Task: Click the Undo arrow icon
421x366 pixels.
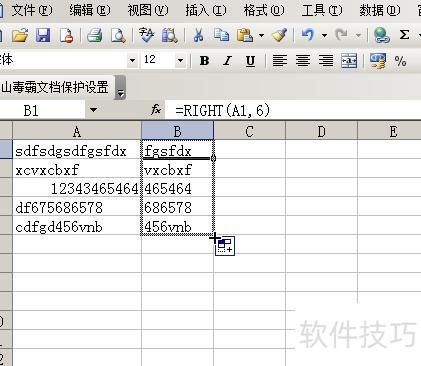Action: pyautogui.click(x=308, y=35)
